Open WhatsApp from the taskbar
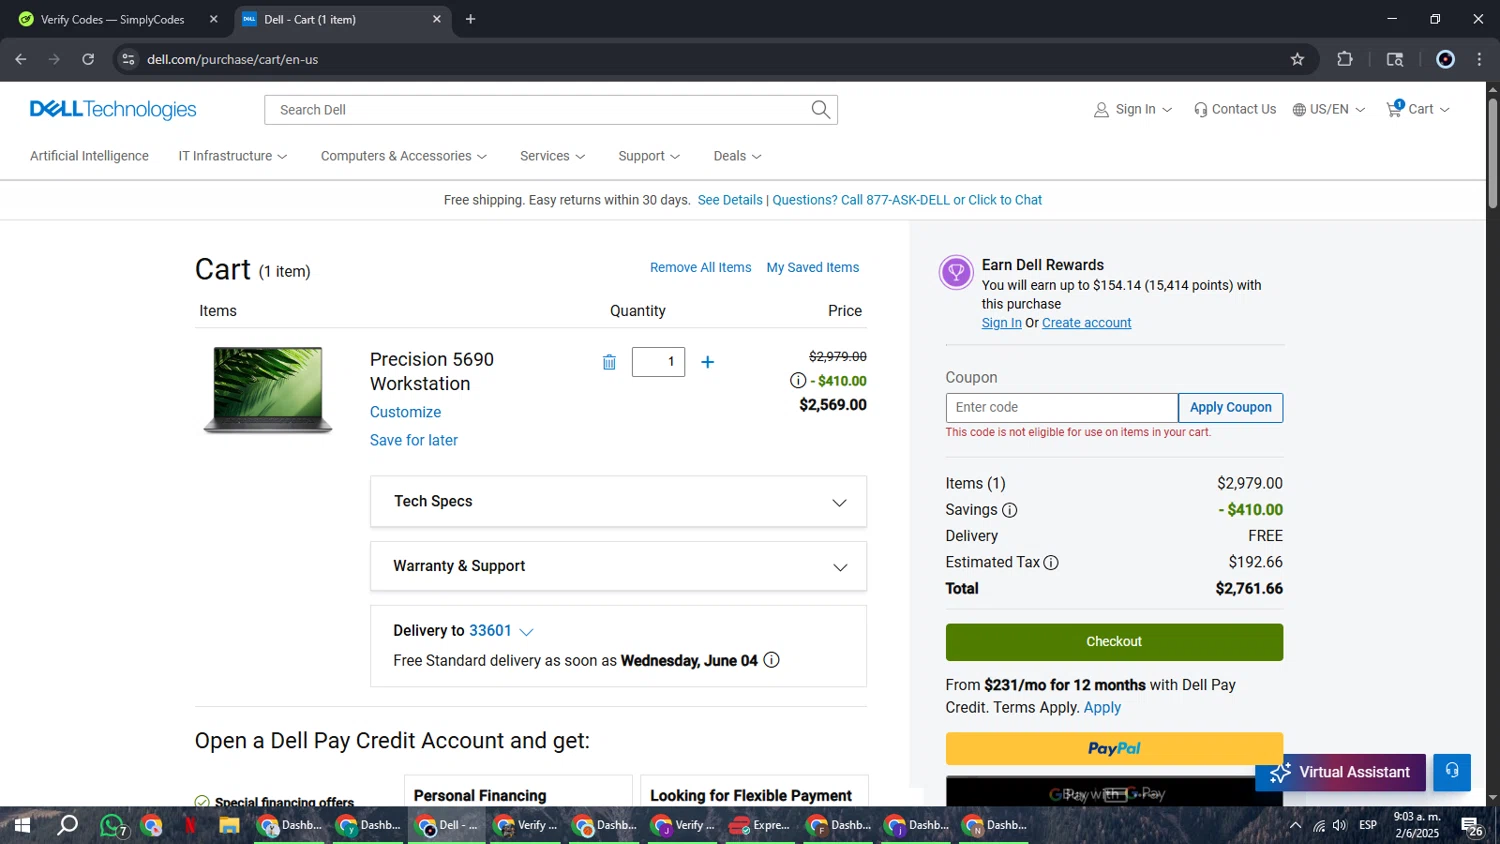Viewport: 1500px width, 844px height. point(112,826)
